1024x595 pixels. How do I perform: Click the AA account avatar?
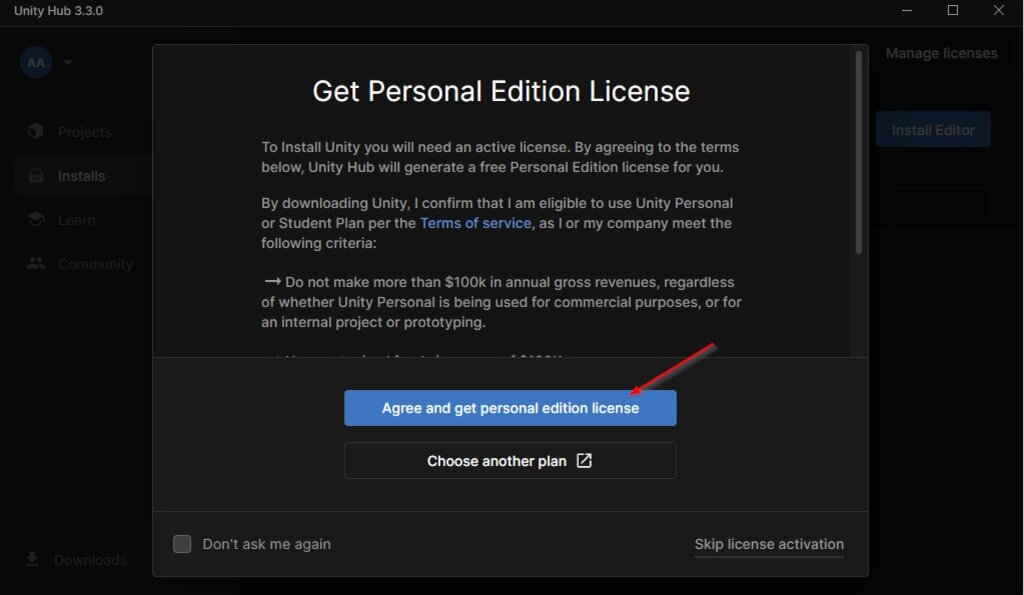click(x=36, y=62)
